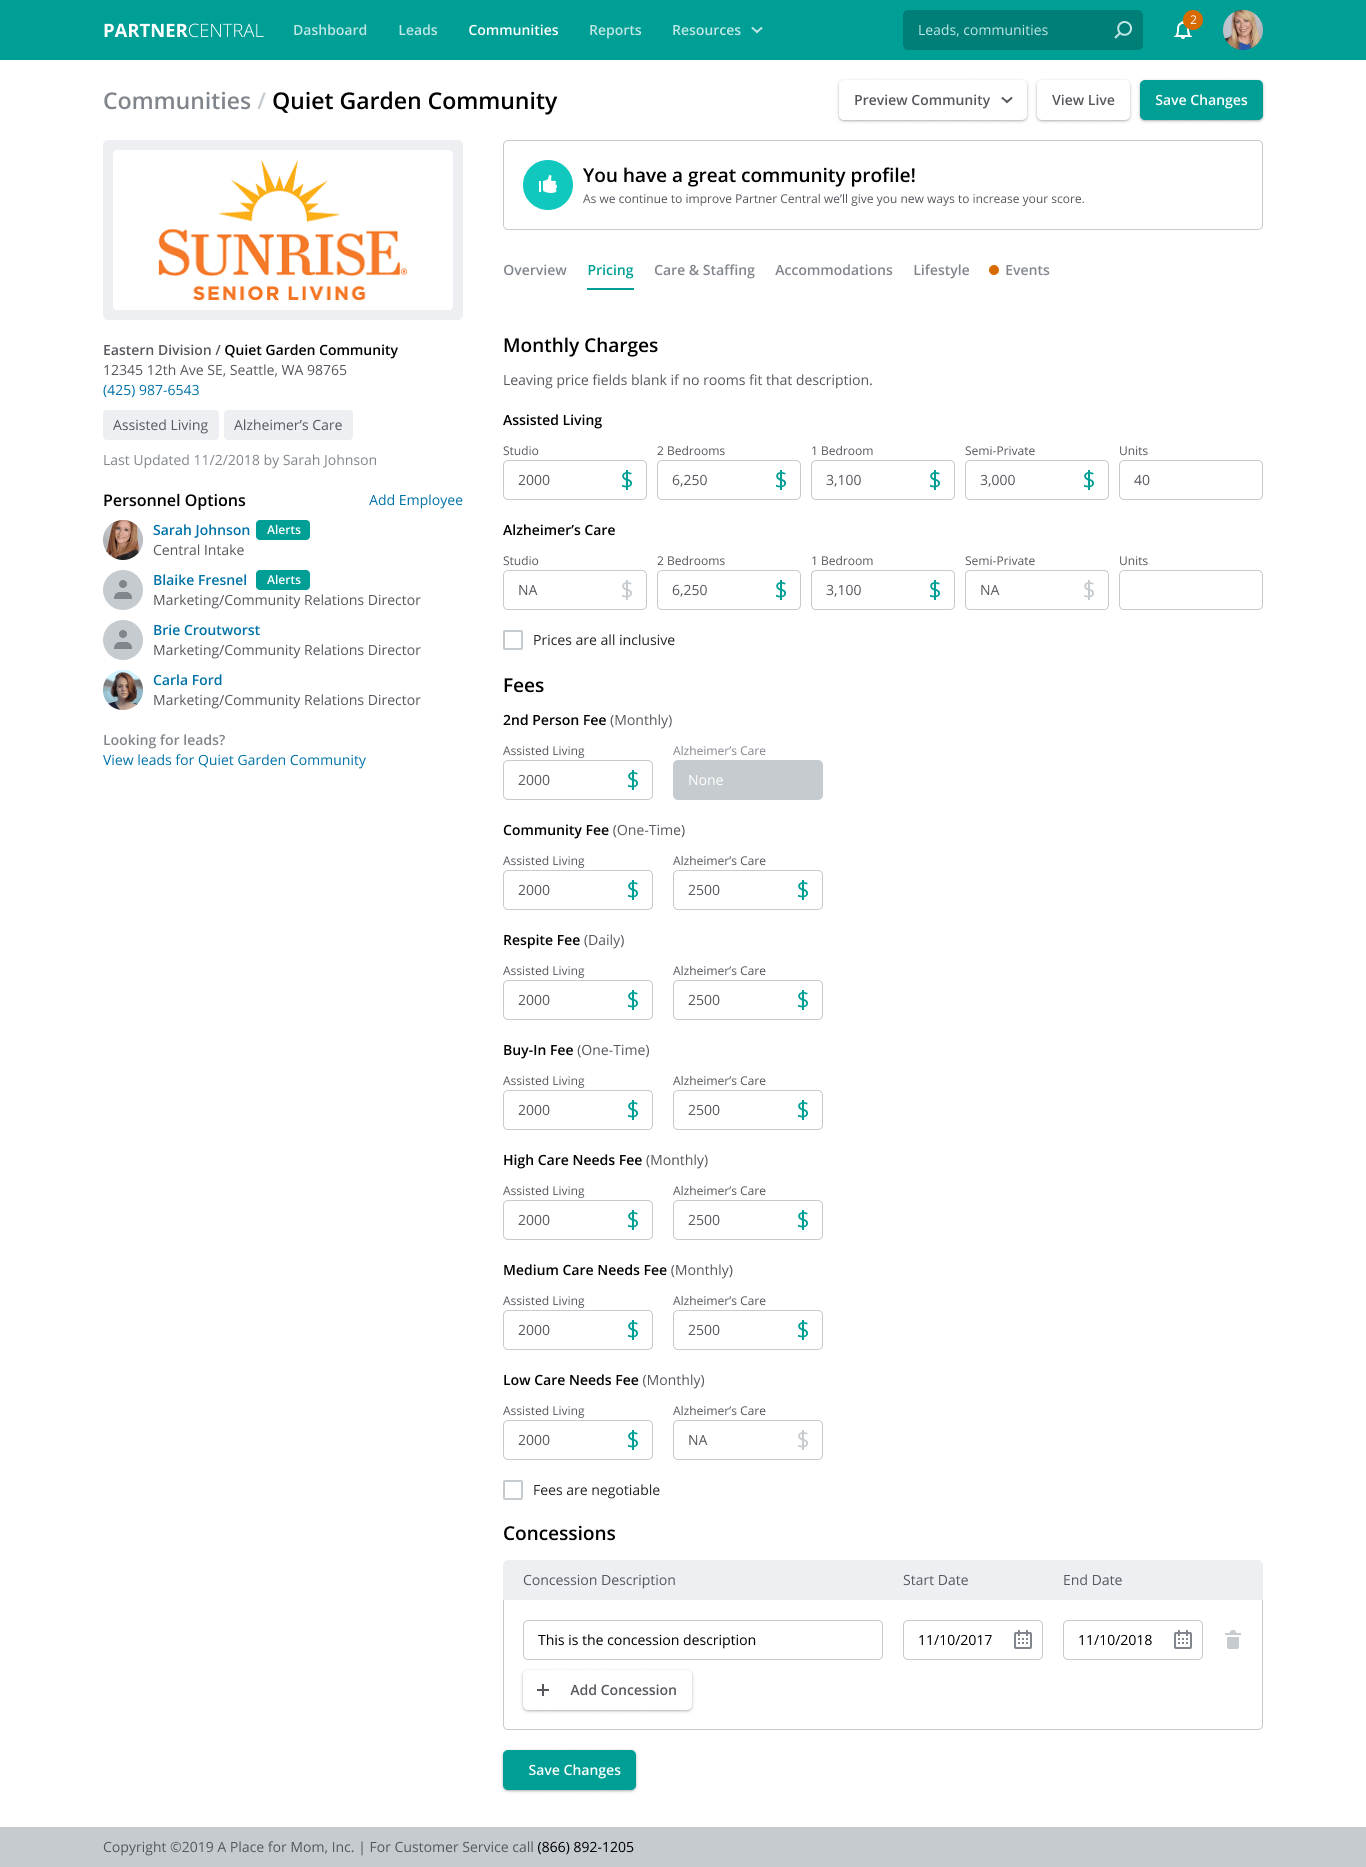The image size is (1366, 1867).
Task: Select the Pricing tab
Action: [x=610, y=270]
